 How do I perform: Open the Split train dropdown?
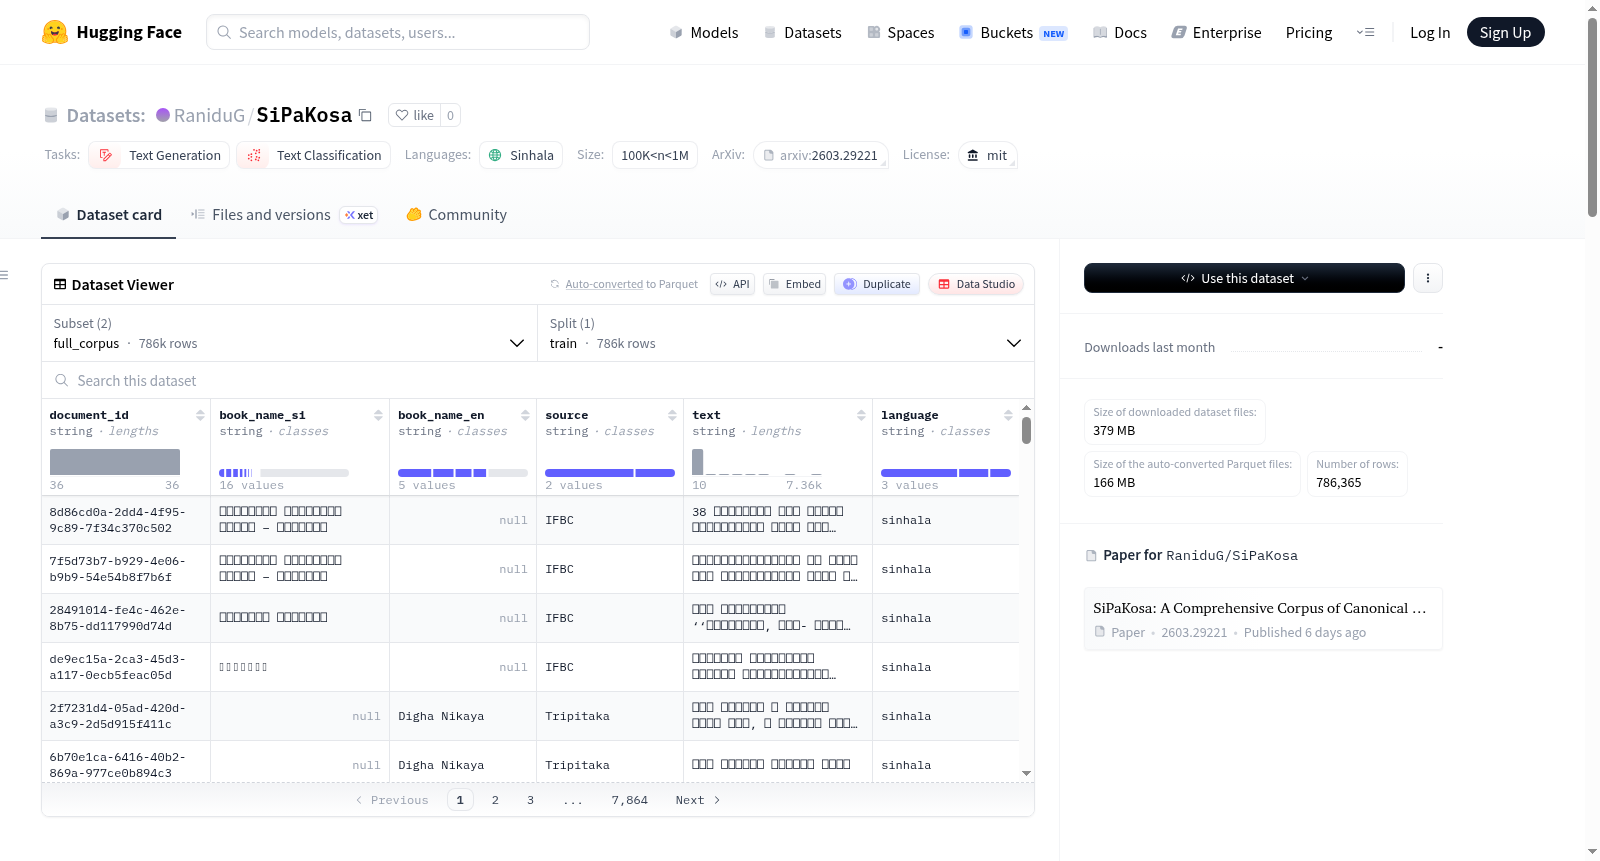tap(785, 333)
